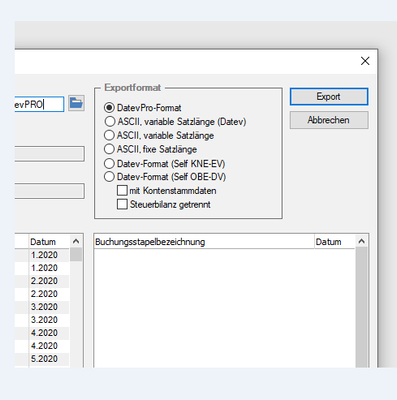The width and height of the screenshot is (397, 400).
Task: Click left list scrollbar thumb
Action: (76, 255)
